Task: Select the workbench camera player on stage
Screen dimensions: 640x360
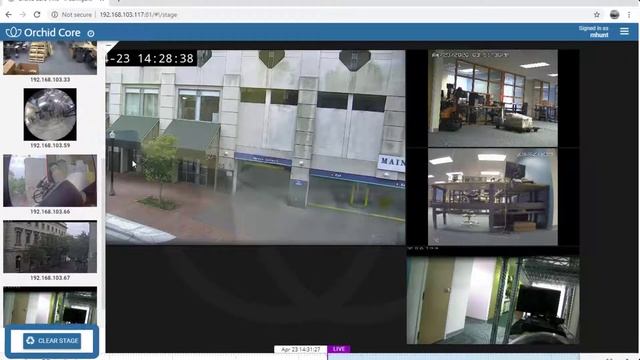Action: [x=493, y=197]
